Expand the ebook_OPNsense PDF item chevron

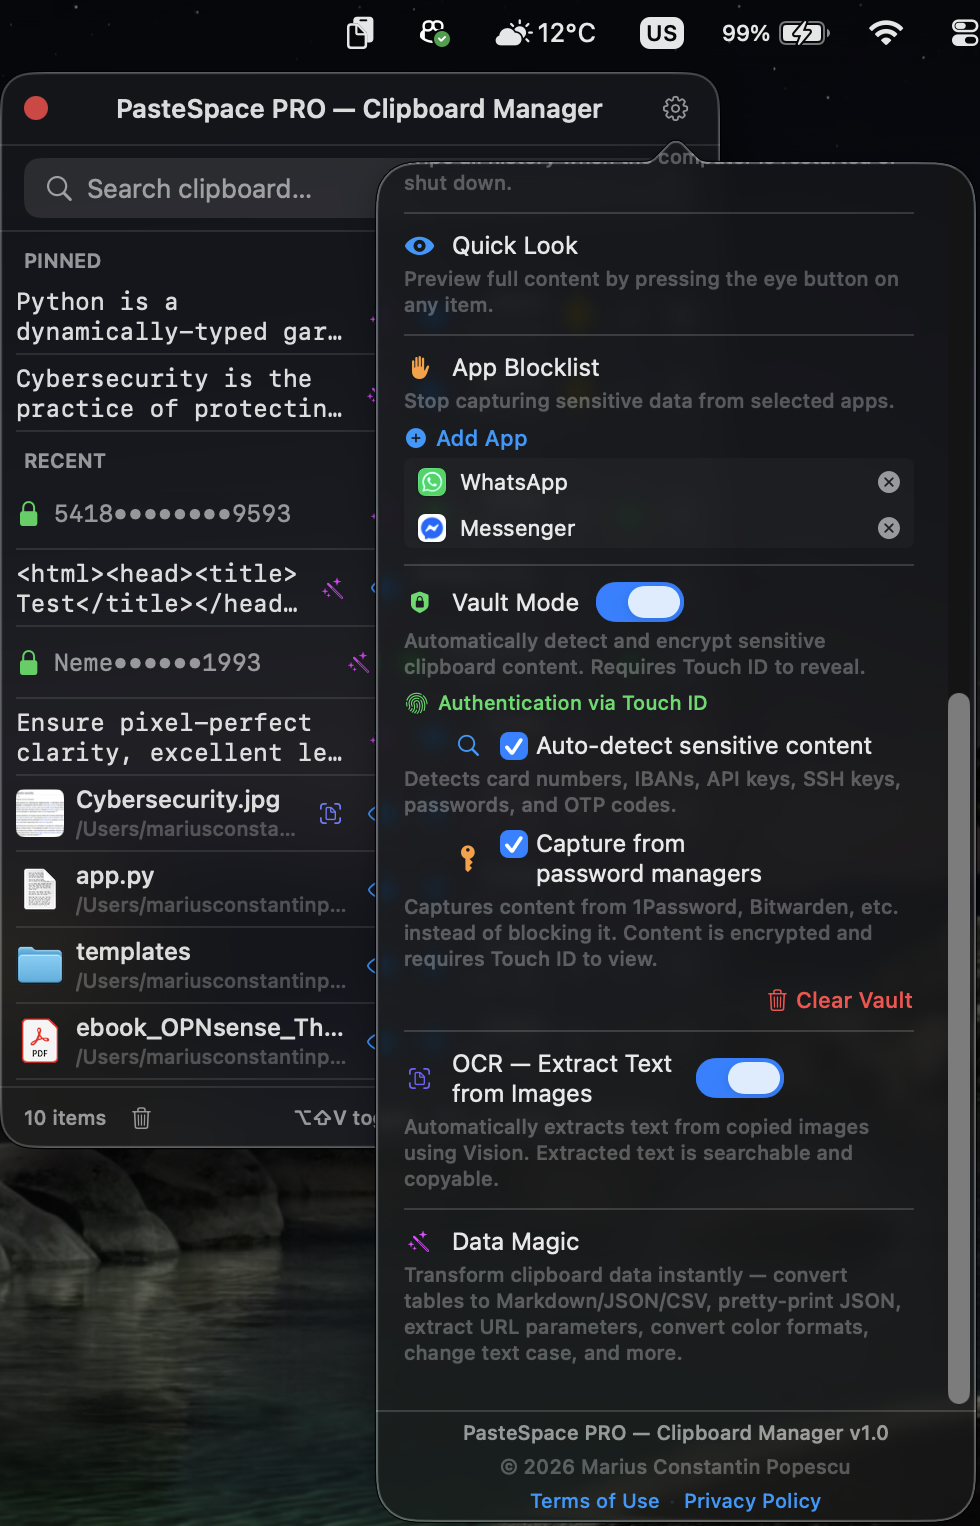point(371,1040)
